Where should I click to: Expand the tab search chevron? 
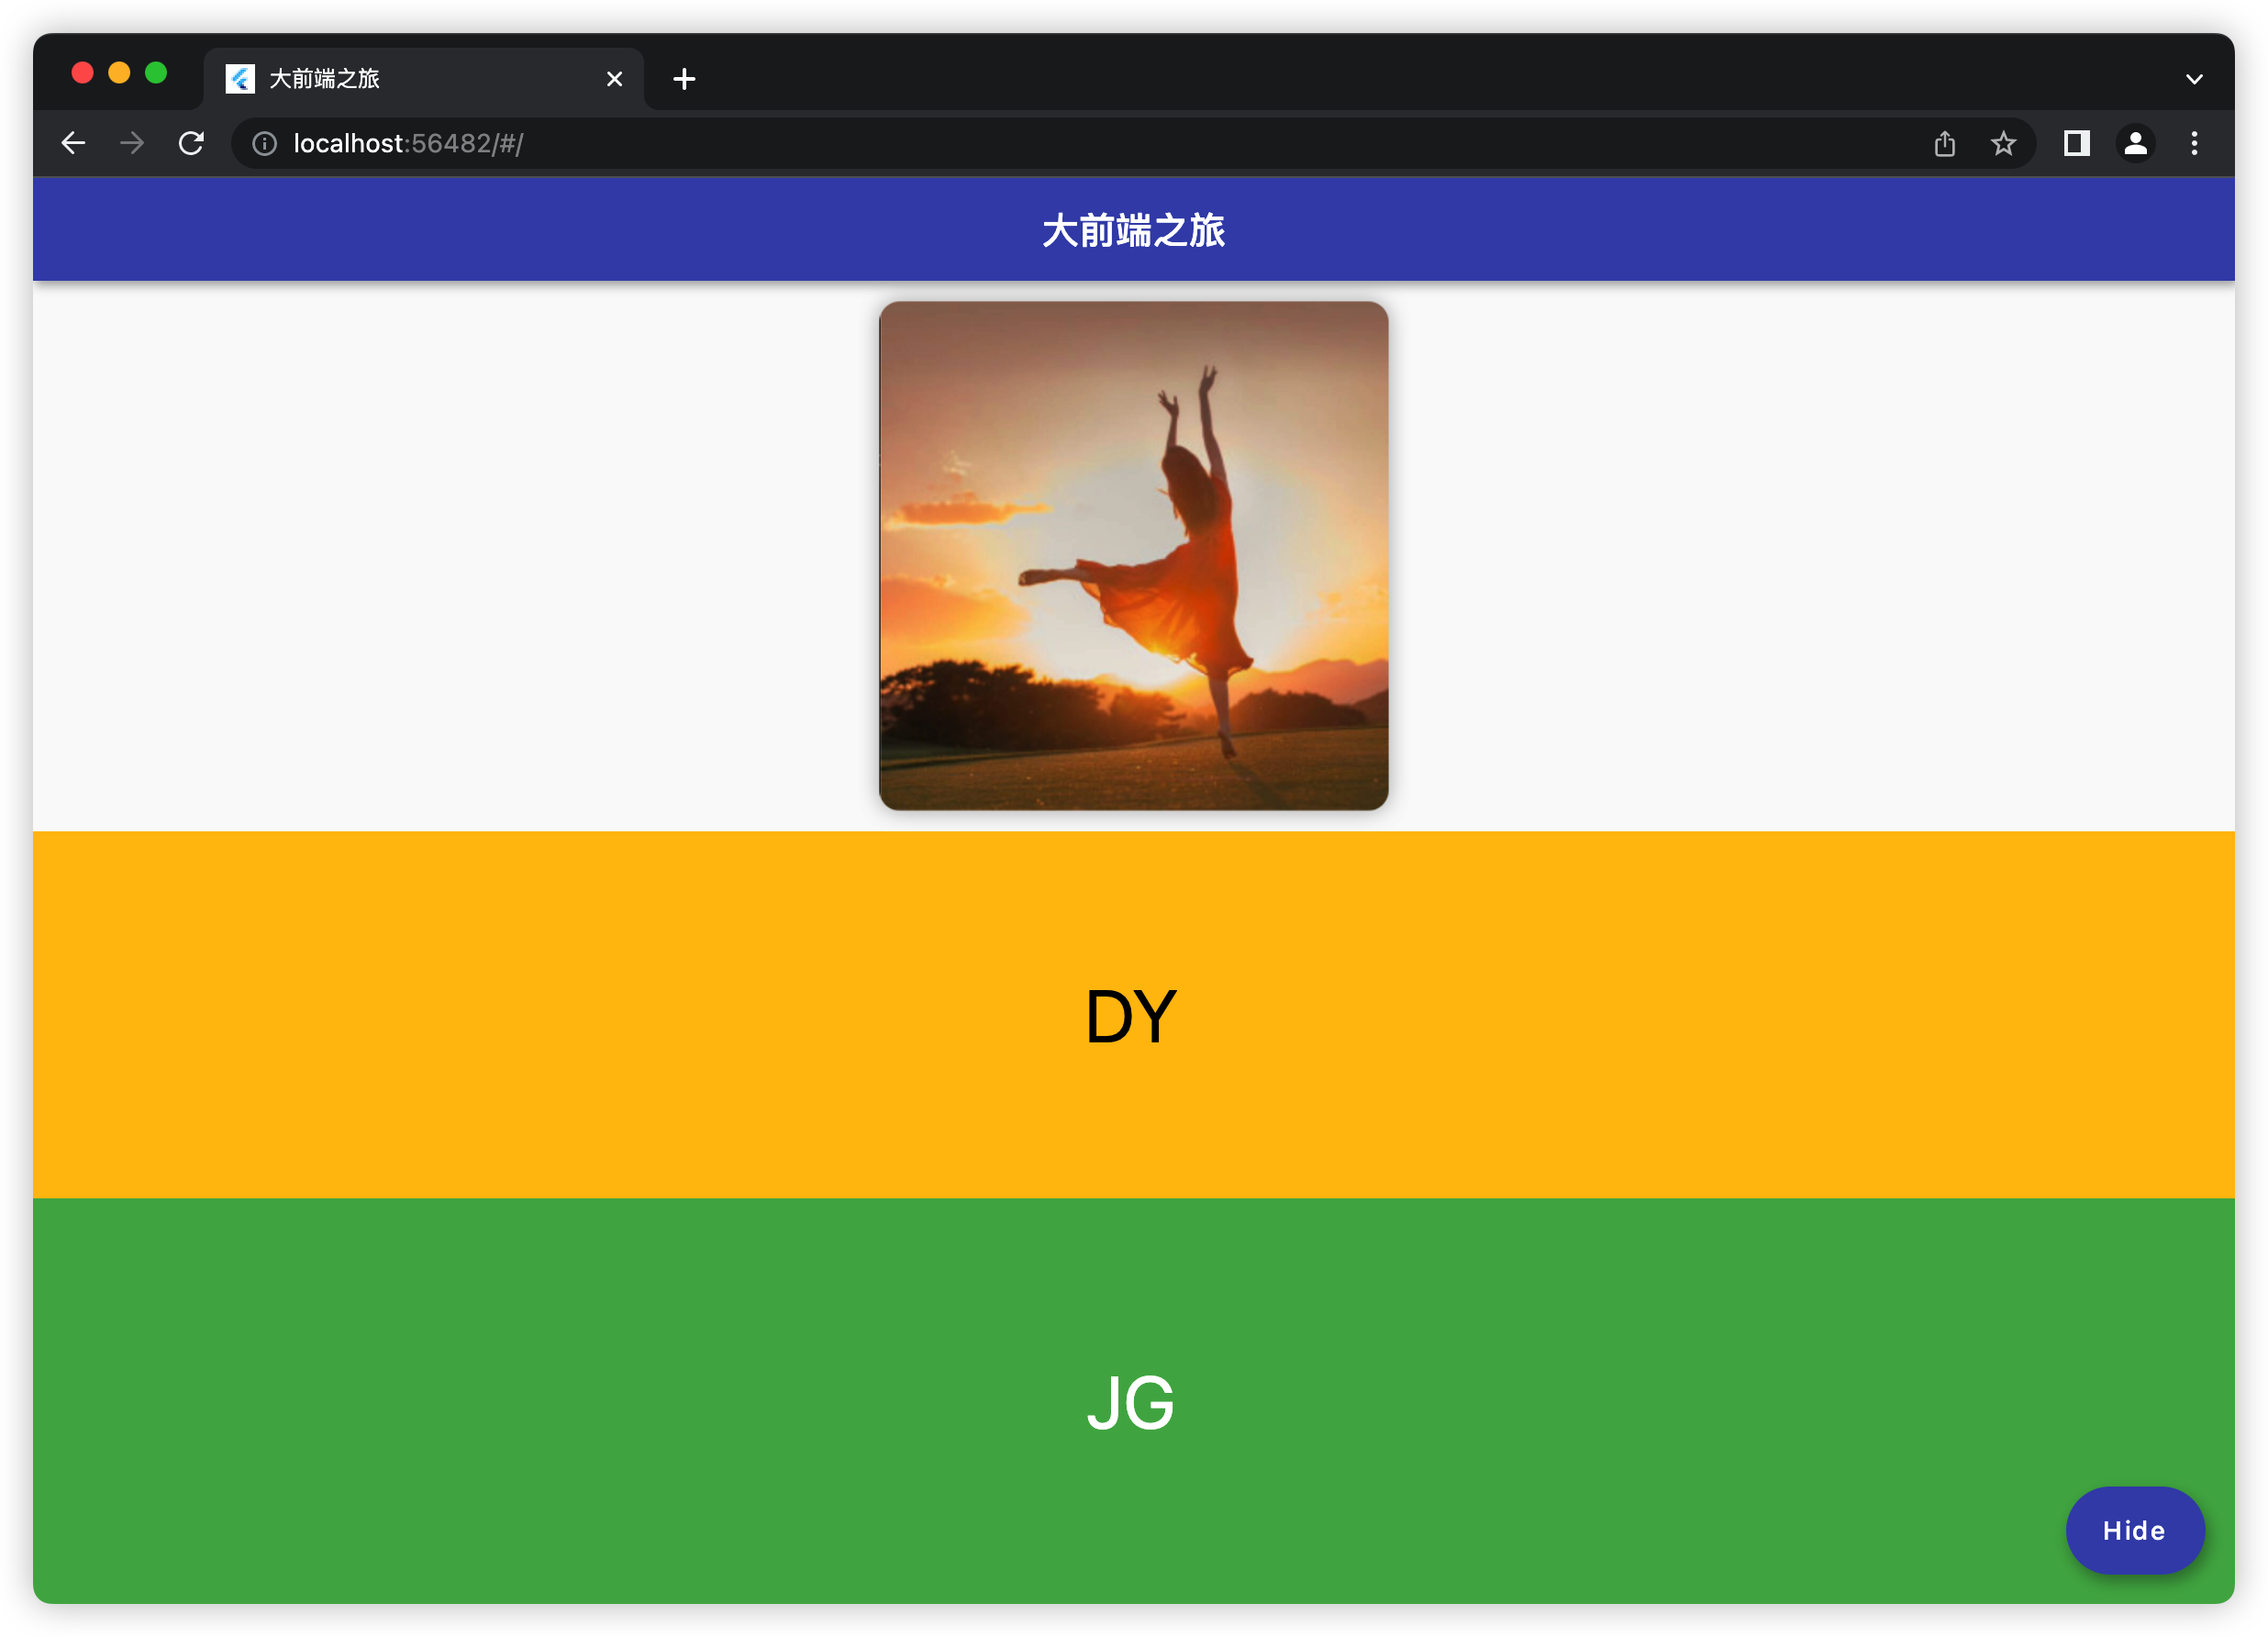coord(2194,79)
